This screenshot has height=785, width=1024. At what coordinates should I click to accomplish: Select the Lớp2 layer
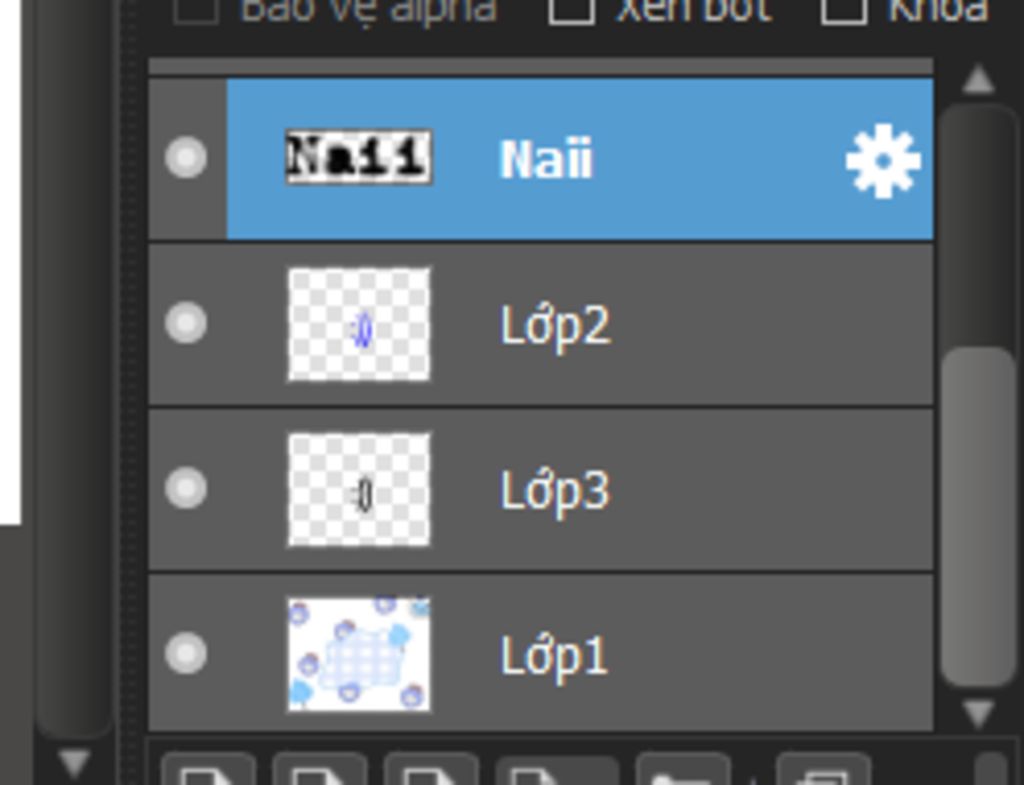541,325
